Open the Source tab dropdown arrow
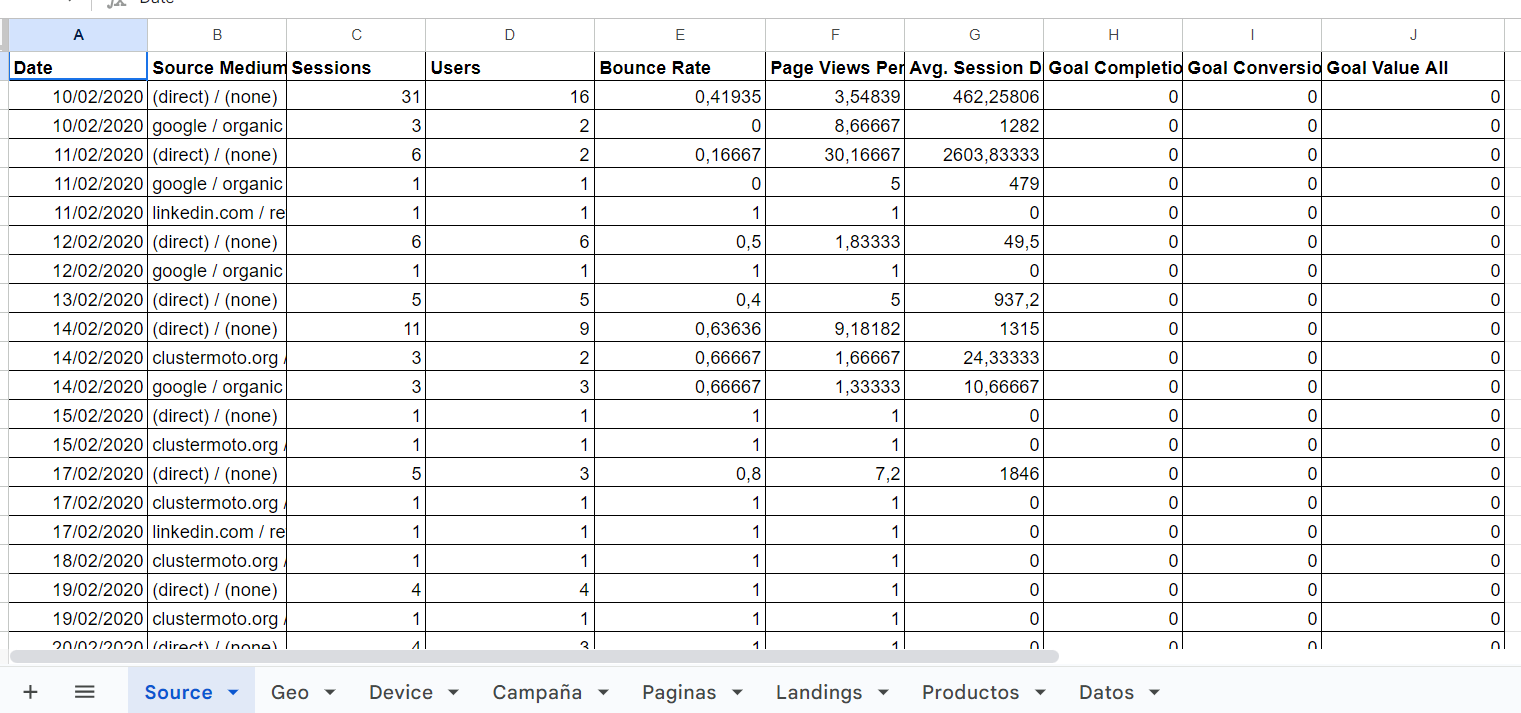The image size is (1521, 713). click(x=233, y=692)
